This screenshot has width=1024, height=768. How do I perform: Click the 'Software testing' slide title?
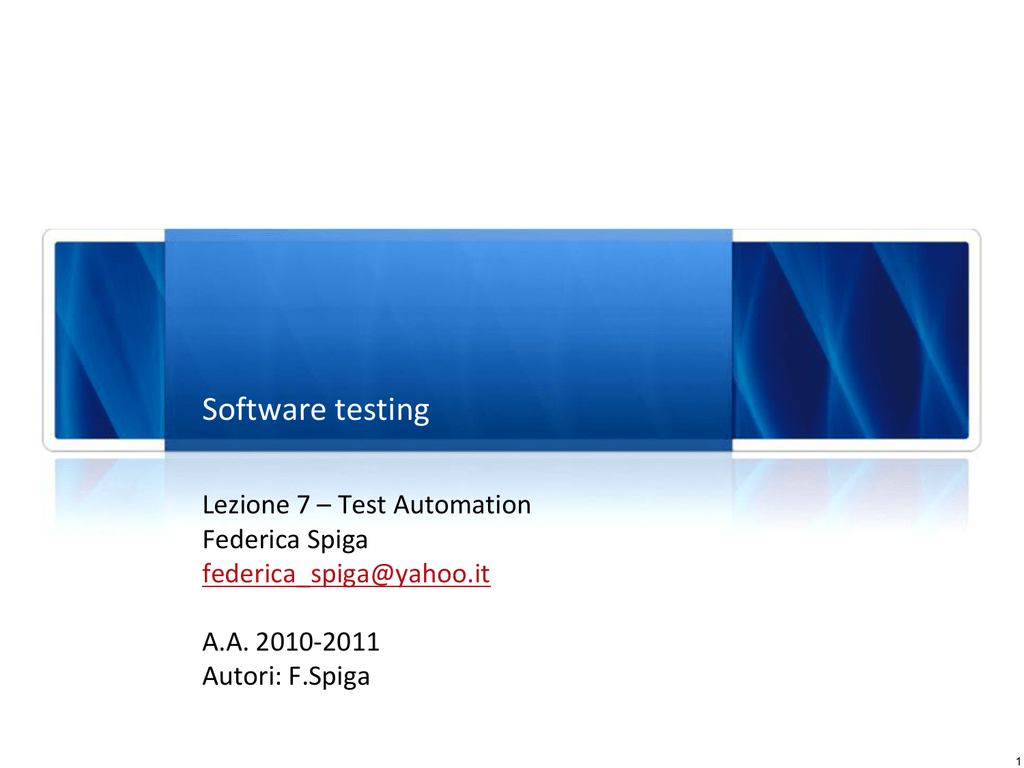(315, 410)
